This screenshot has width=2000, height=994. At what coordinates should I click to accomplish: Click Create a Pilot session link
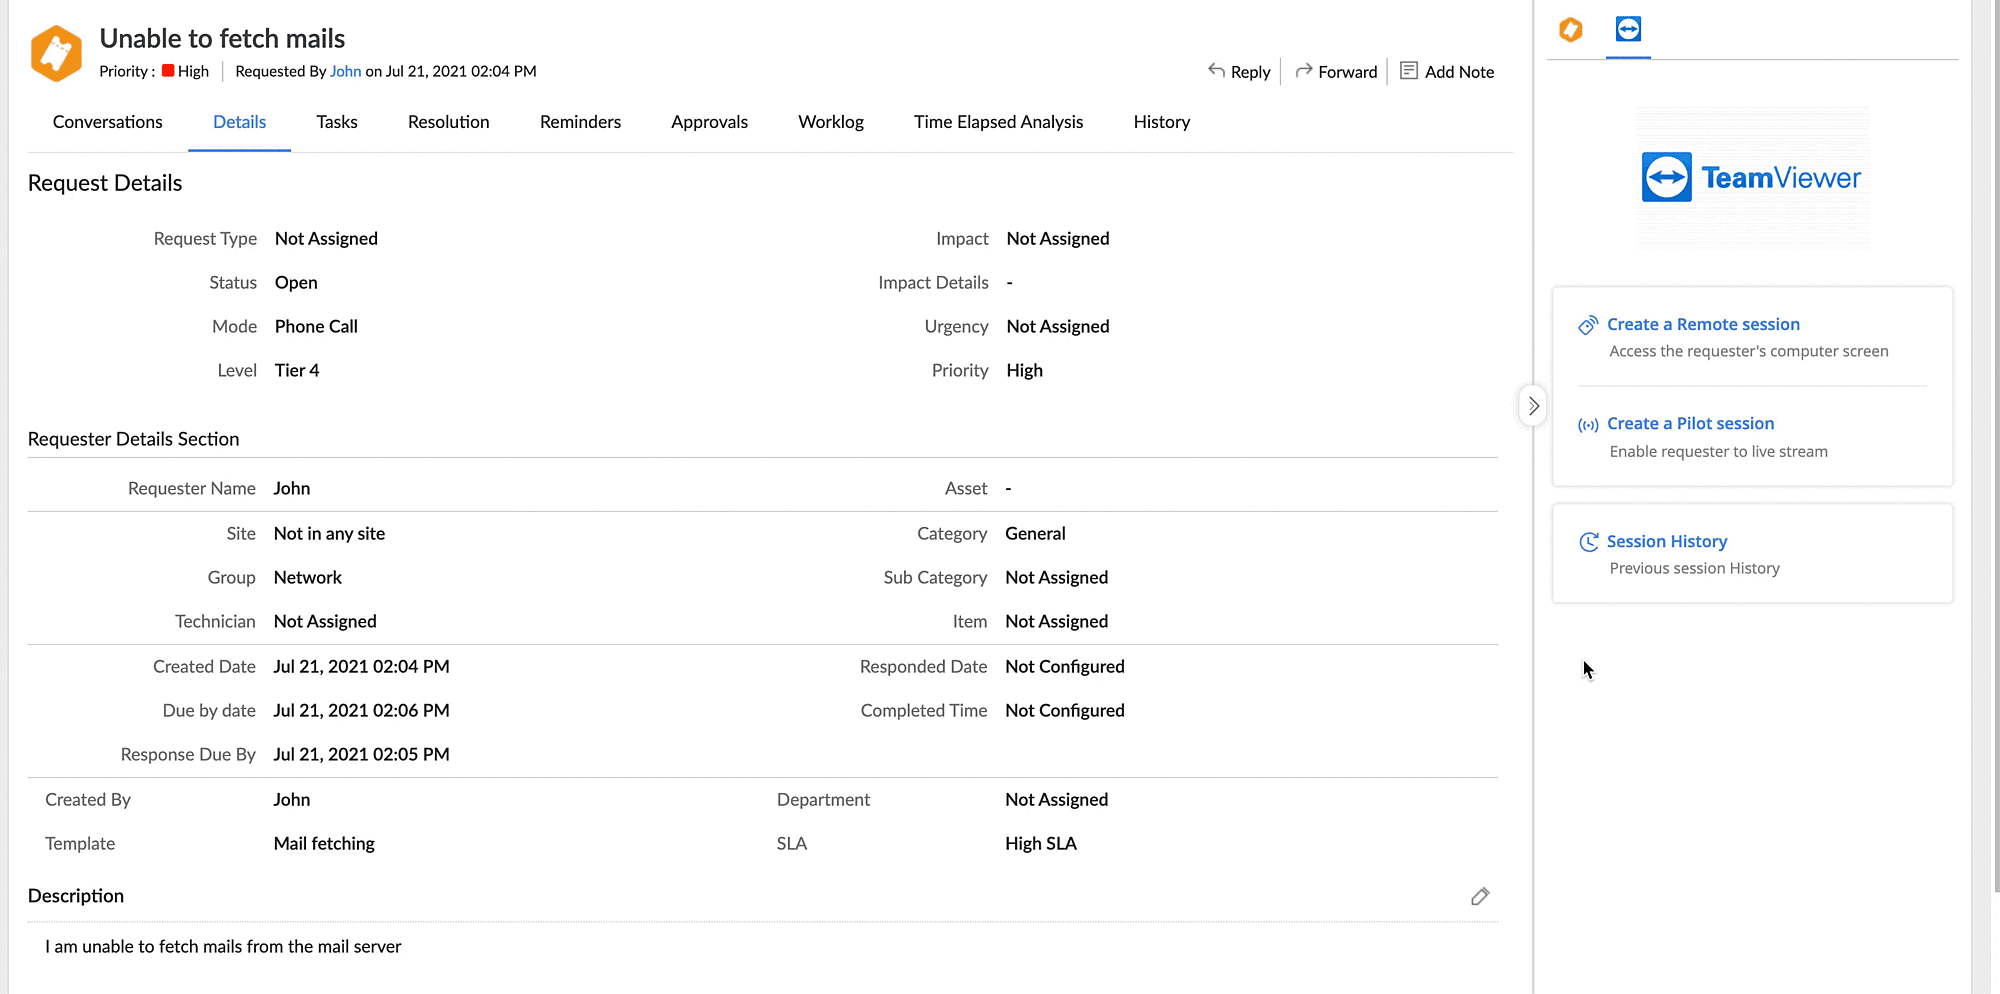[x=1690, y=423]
